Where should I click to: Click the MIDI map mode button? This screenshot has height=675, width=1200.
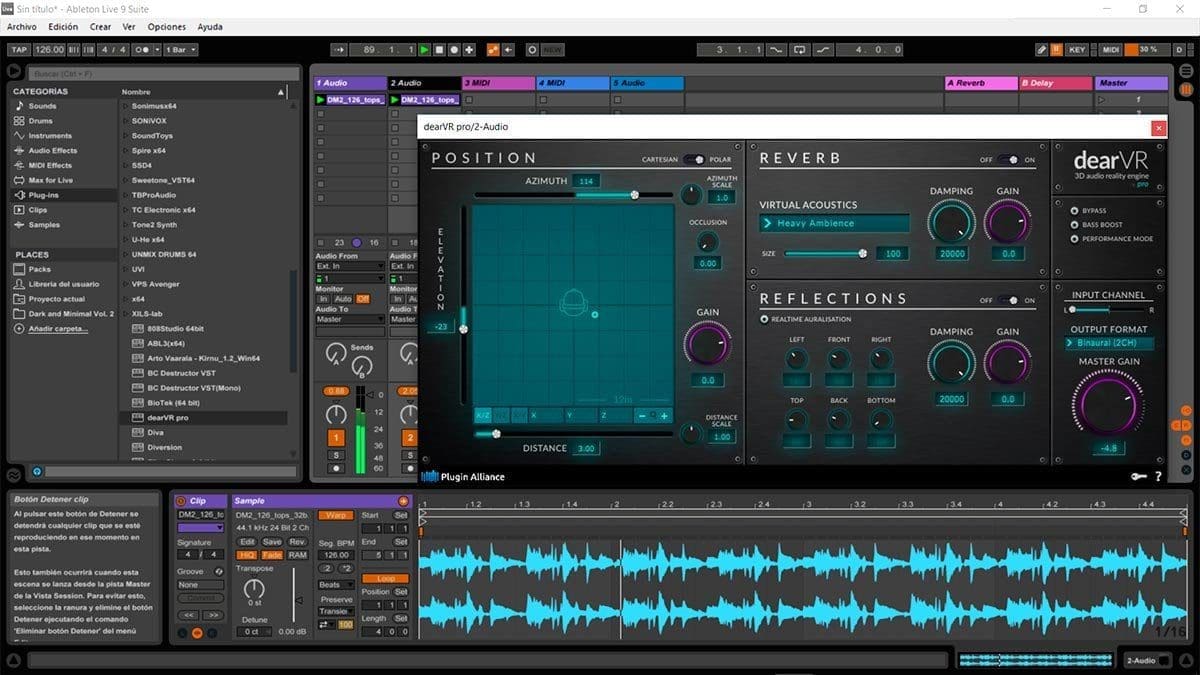tap(1110, 49)
